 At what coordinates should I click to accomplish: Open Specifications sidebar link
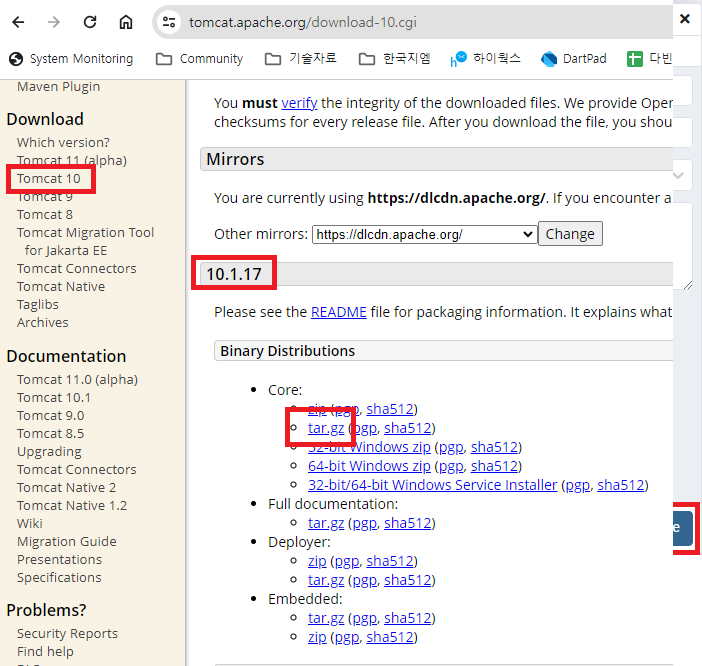point(59,577)
